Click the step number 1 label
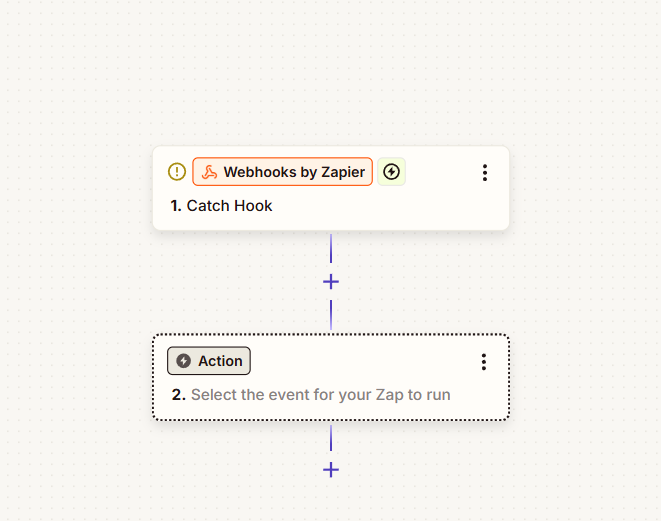The width and height of the screenshot is (661, 521). tap(176, 206)
